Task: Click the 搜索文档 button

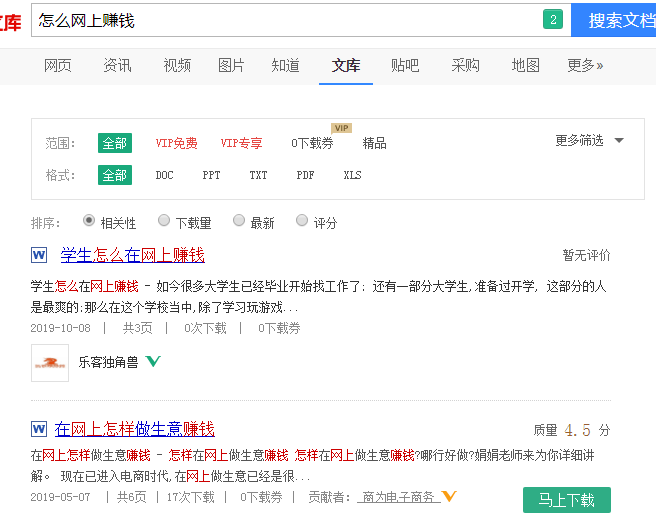Action: coord(613,20)
